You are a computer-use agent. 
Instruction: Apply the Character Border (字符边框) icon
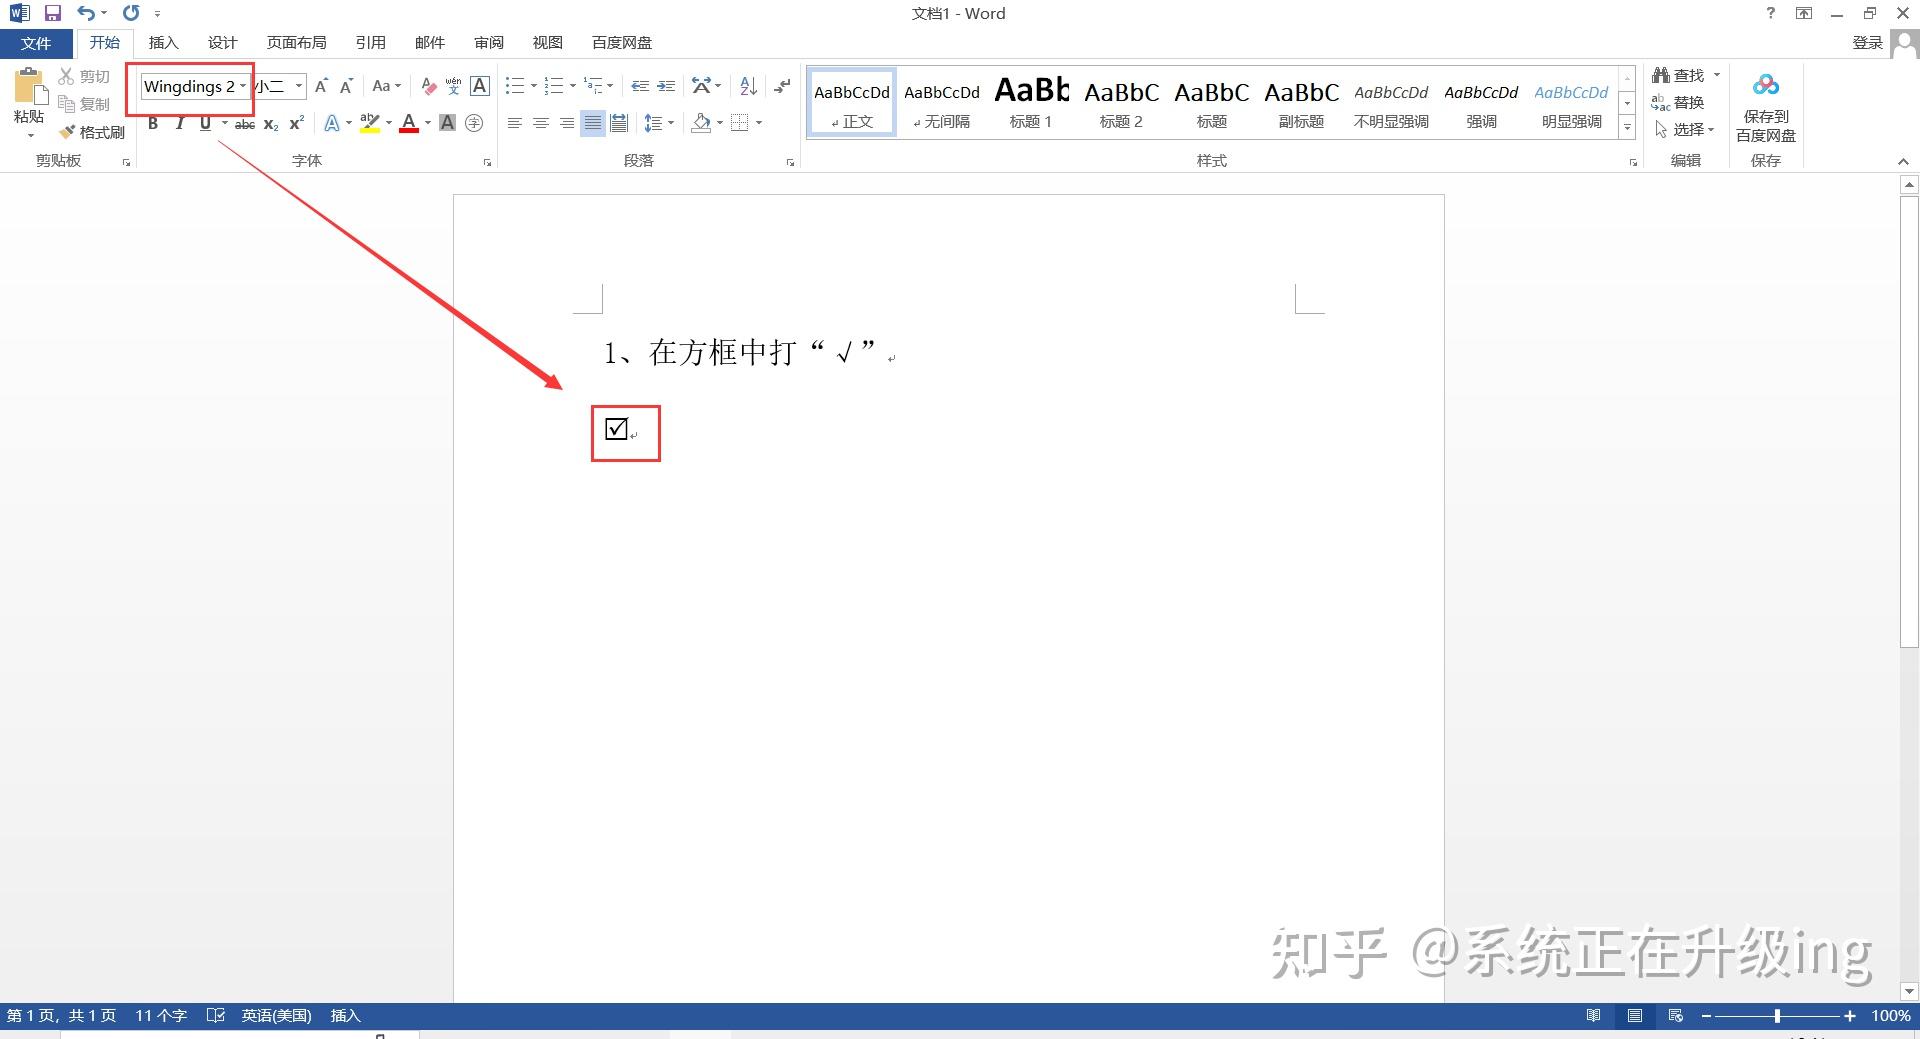tap(480, 86)
